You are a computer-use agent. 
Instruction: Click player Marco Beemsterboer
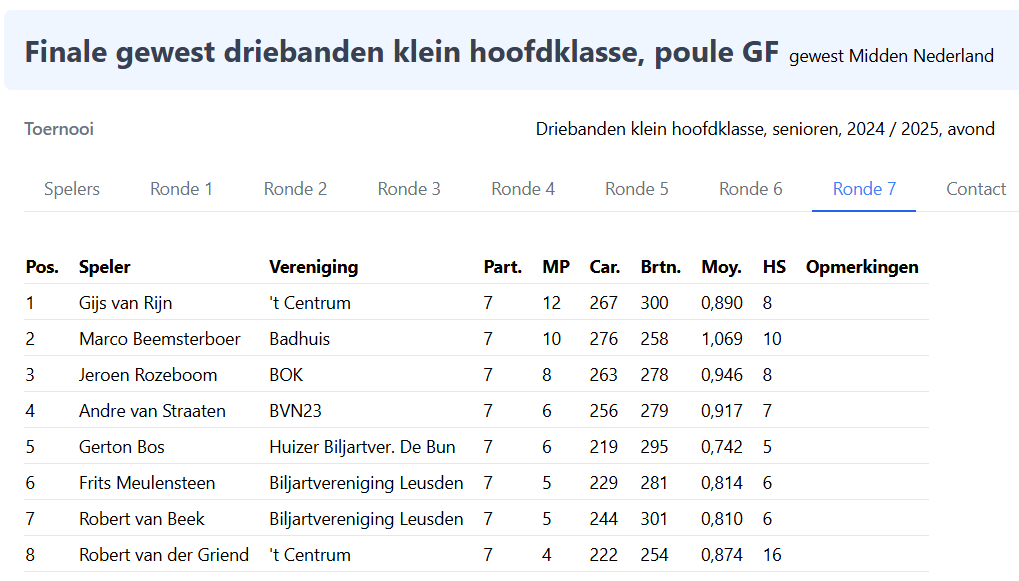click(159, 339)
